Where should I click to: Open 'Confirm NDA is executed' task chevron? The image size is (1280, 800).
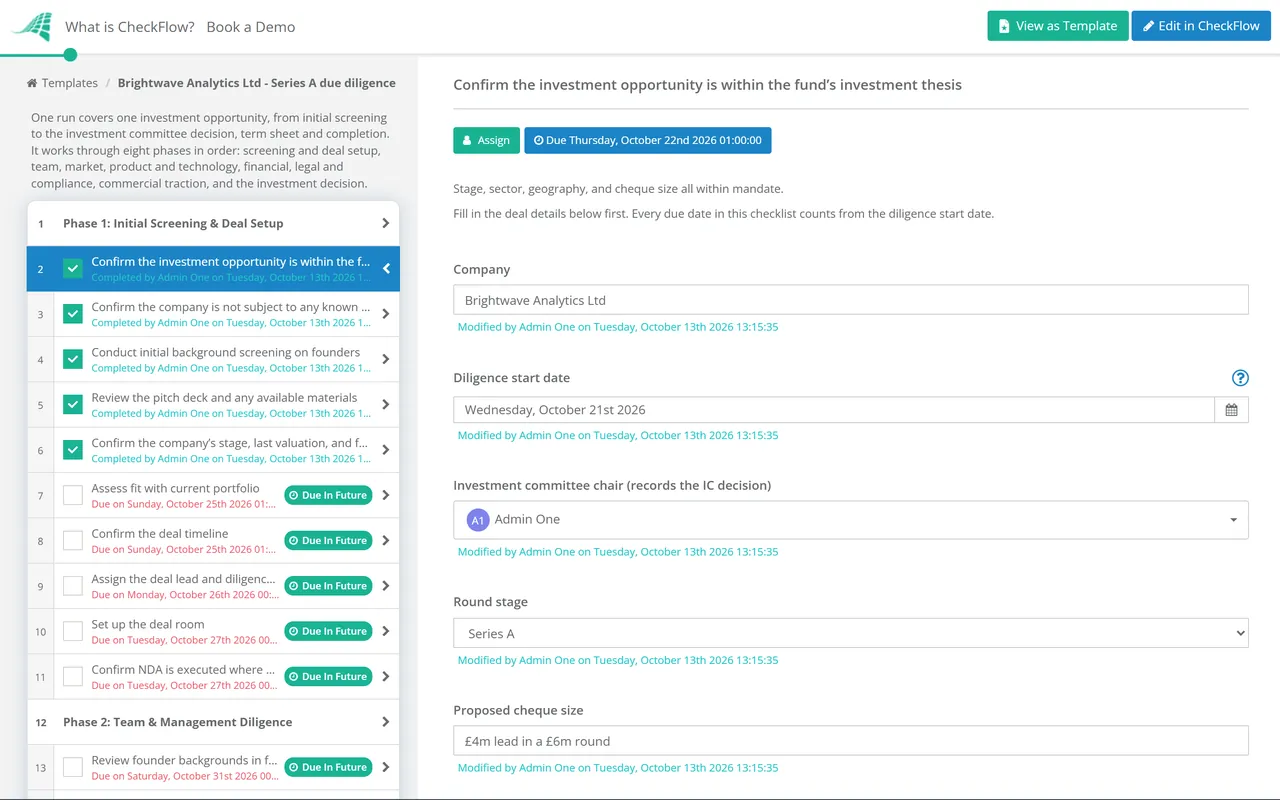point(386,677)
